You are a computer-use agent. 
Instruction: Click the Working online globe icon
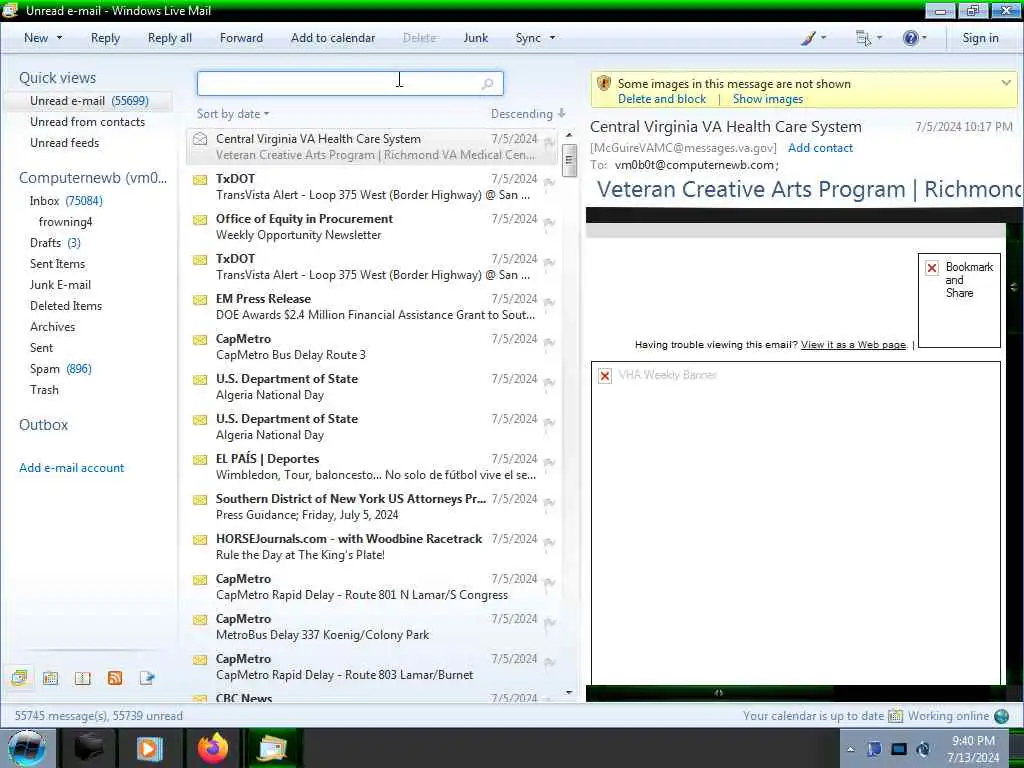tap(1001, 716)
